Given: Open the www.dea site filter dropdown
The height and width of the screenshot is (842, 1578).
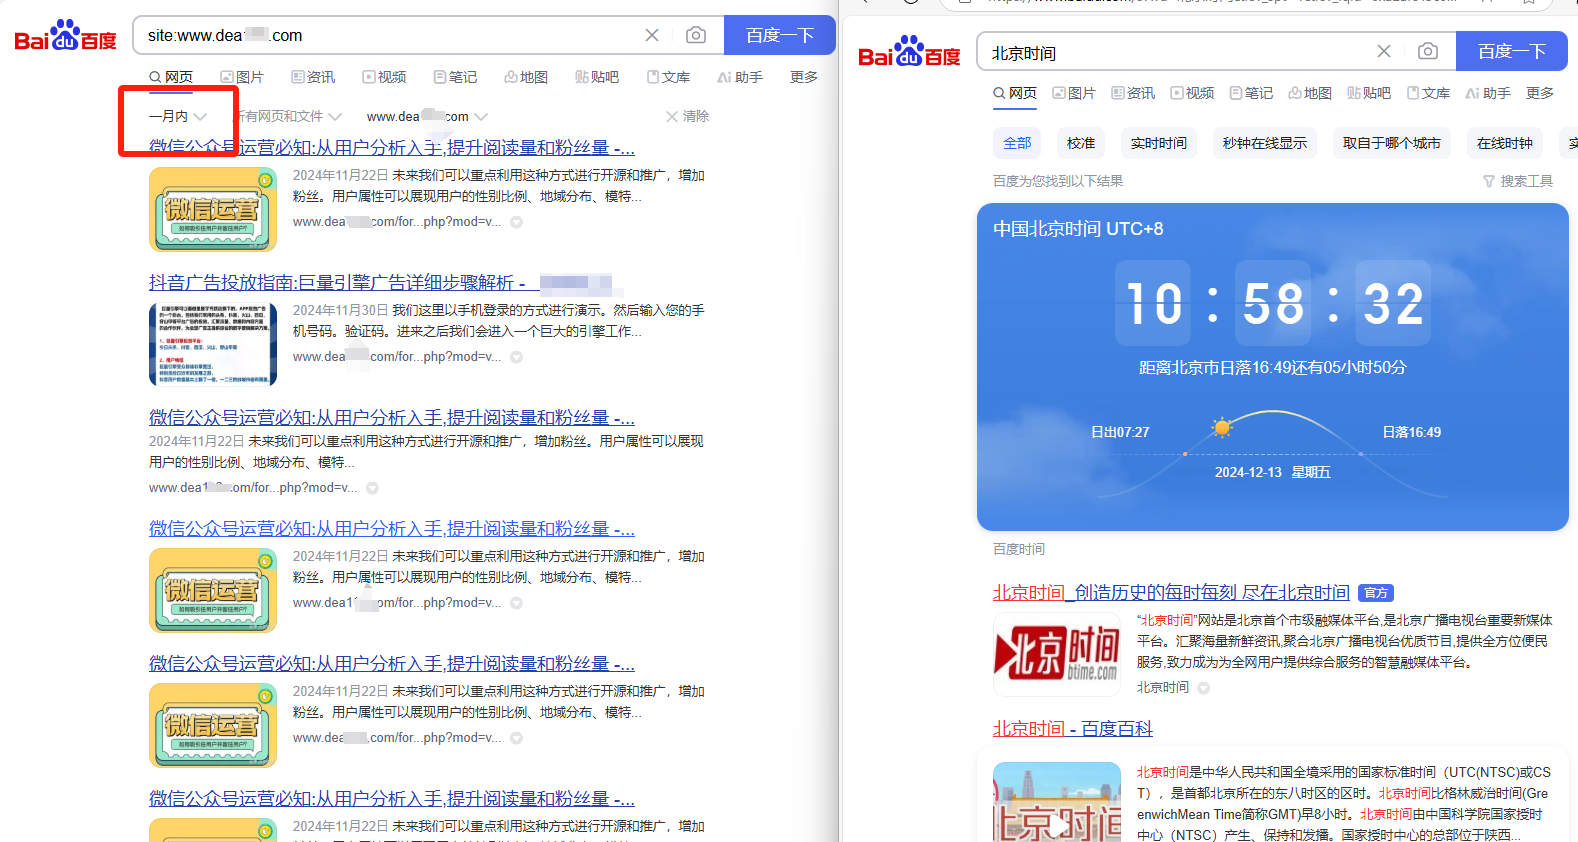Looking at the screenshot, I should pos(427,116).
